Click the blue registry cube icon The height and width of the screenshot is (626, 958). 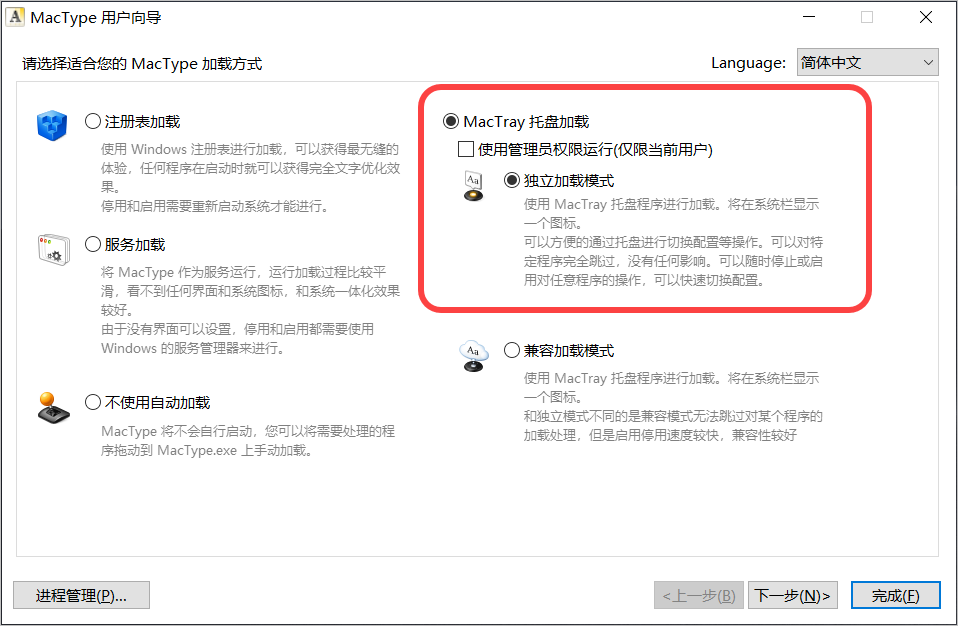[52, 125]
